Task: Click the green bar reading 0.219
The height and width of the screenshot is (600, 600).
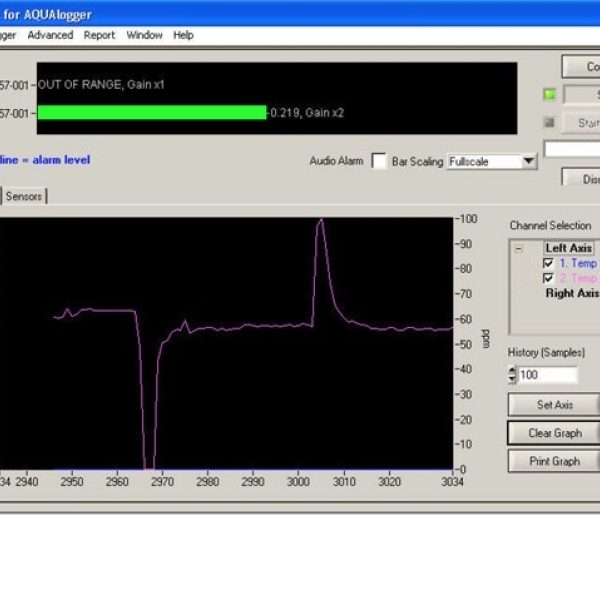Action: [152, 112]
